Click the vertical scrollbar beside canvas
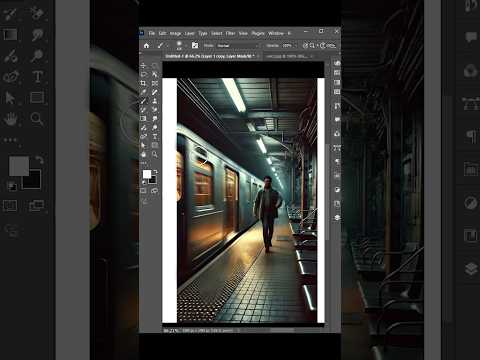Image resolution: width=480 pixels, height=360 pixels. click(327, 192)
